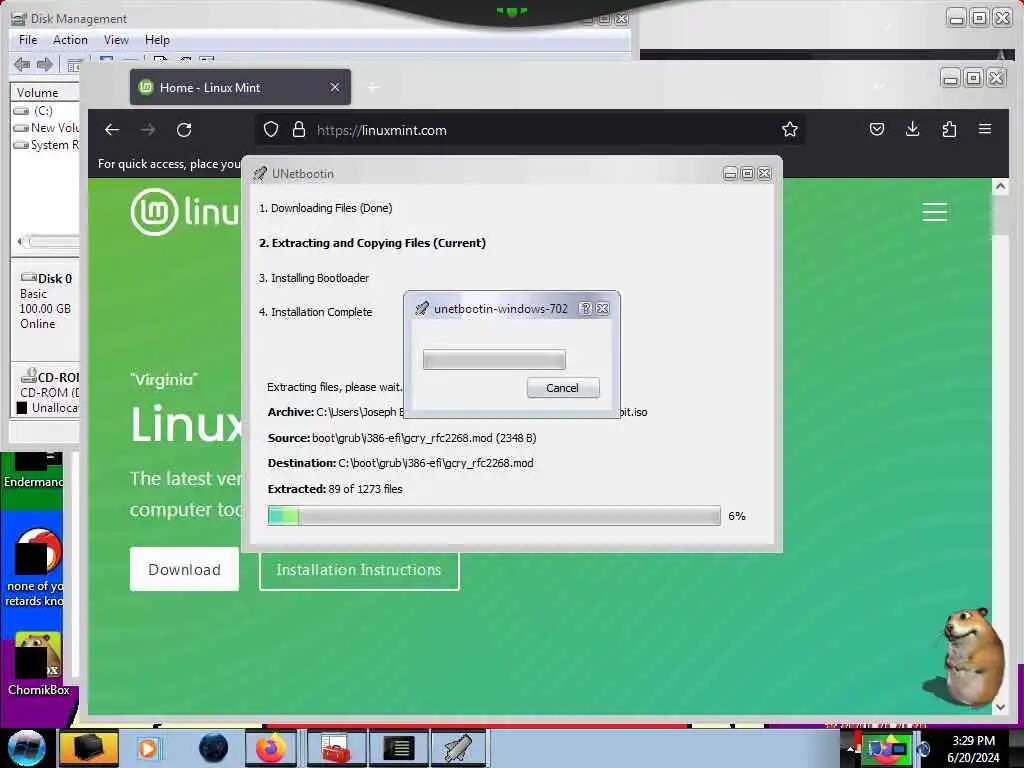
Task: Click Disk Management toolbar back arrow
Action: tap(22, 64)
